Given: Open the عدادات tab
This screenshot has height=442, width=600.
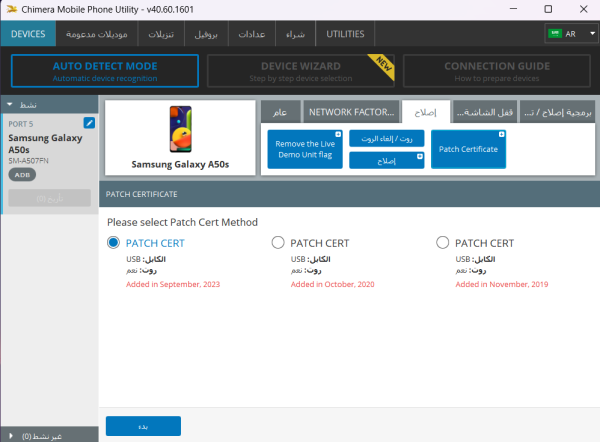Looking at the screenshot, I should pos(252,34).
